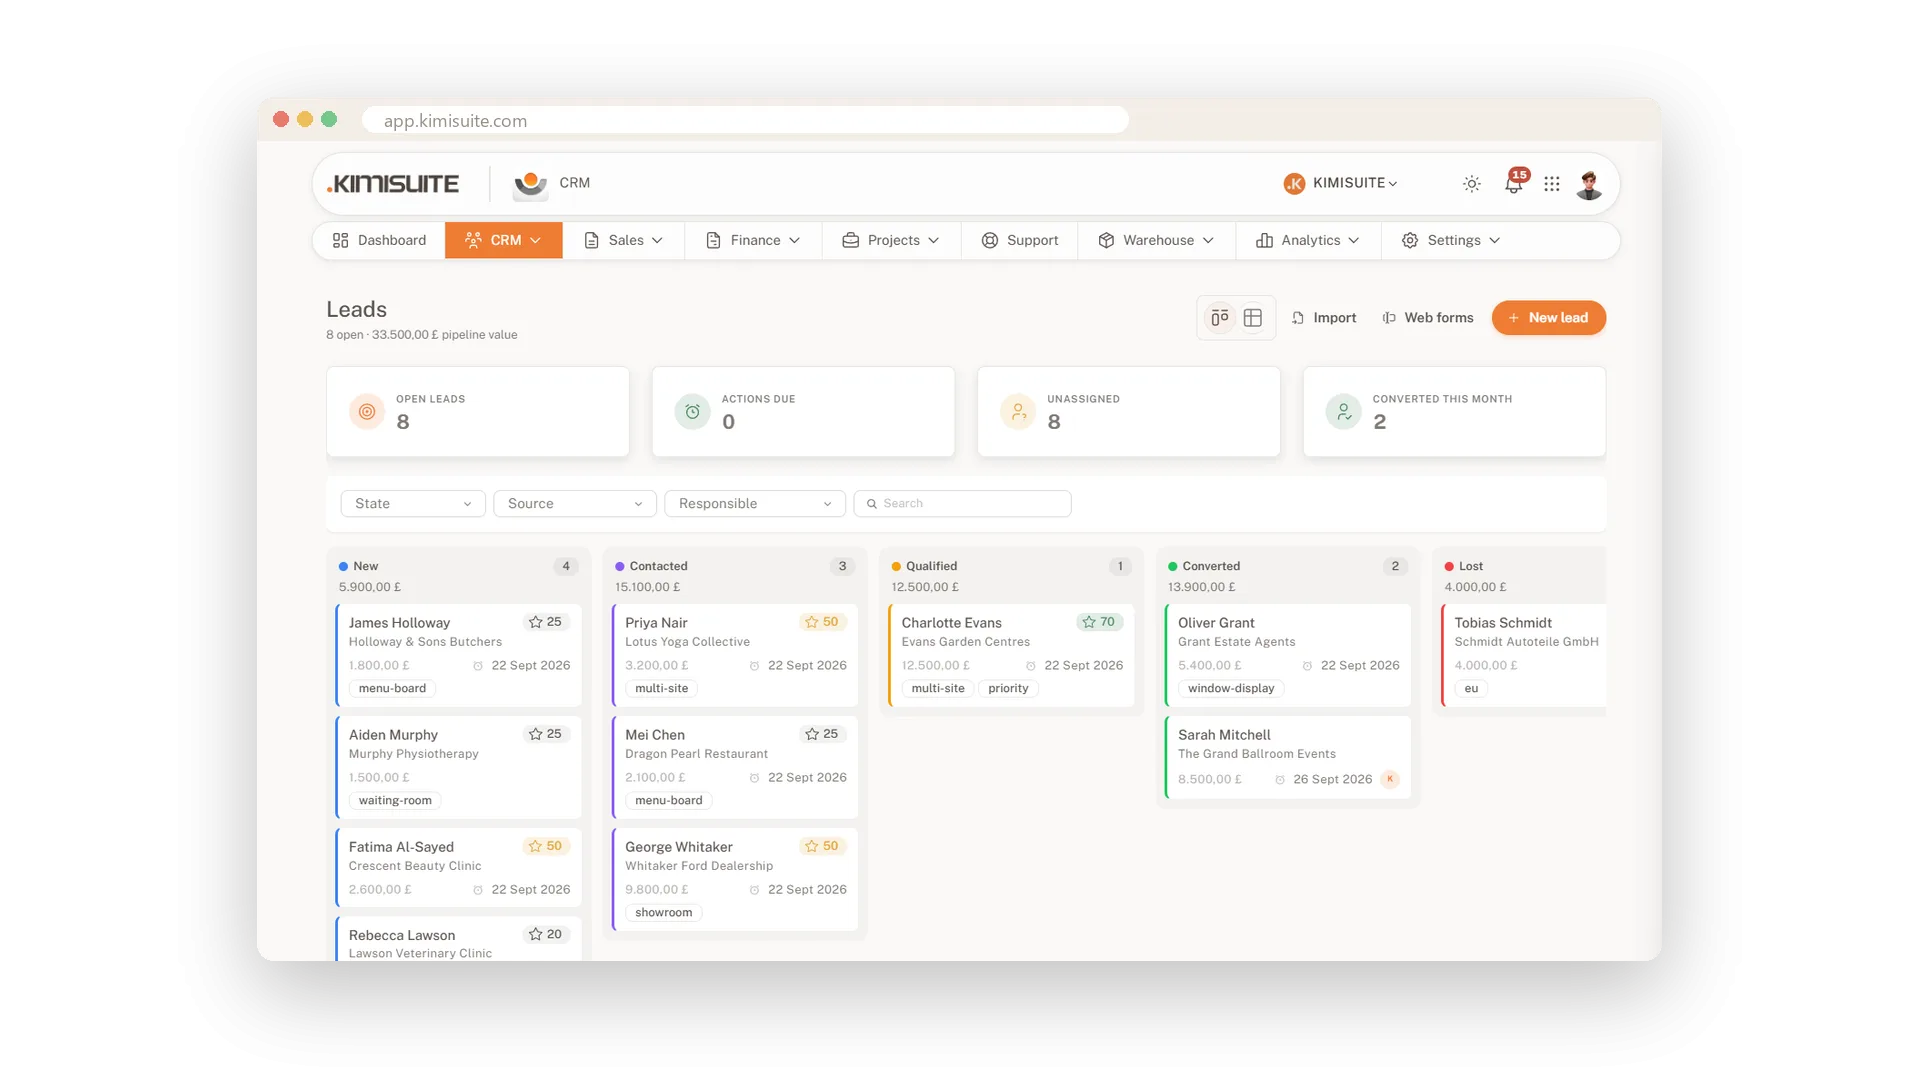Click the Converted This Month person icon
The image size is (1920, 1080).
coord(1343,411)
